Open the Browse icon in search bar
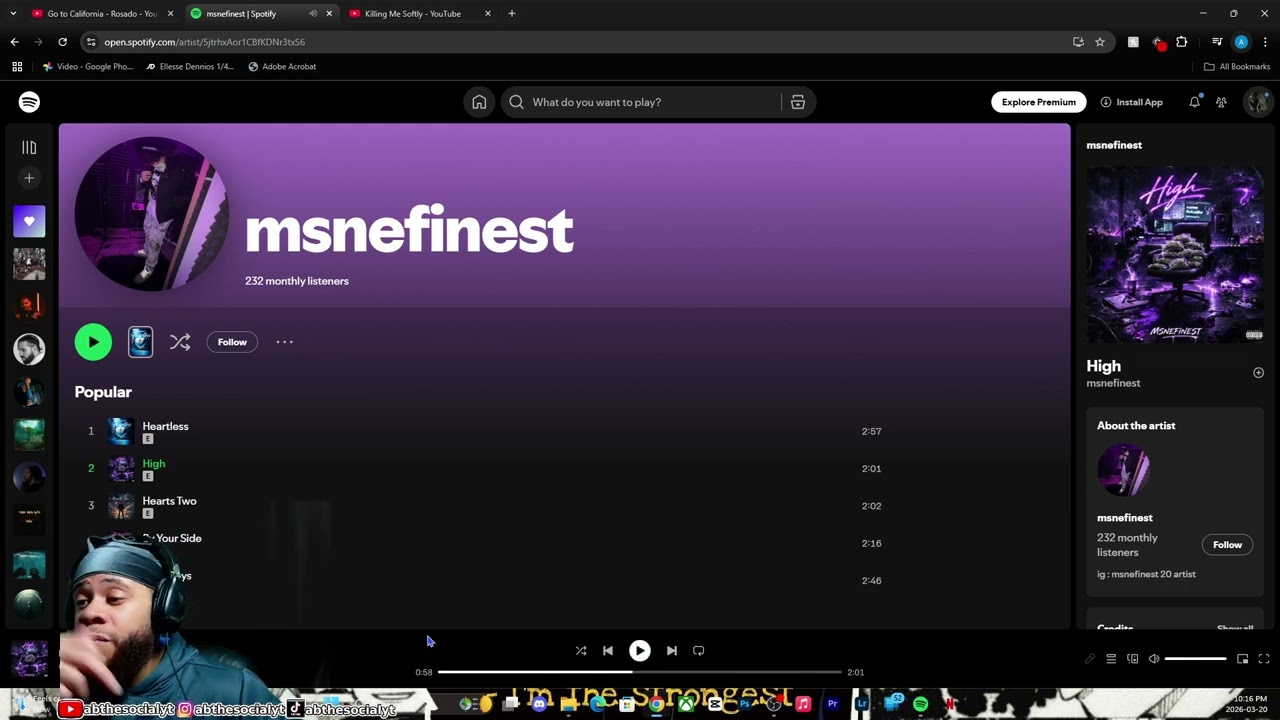The image size is (1280, 720). [797, 102]
